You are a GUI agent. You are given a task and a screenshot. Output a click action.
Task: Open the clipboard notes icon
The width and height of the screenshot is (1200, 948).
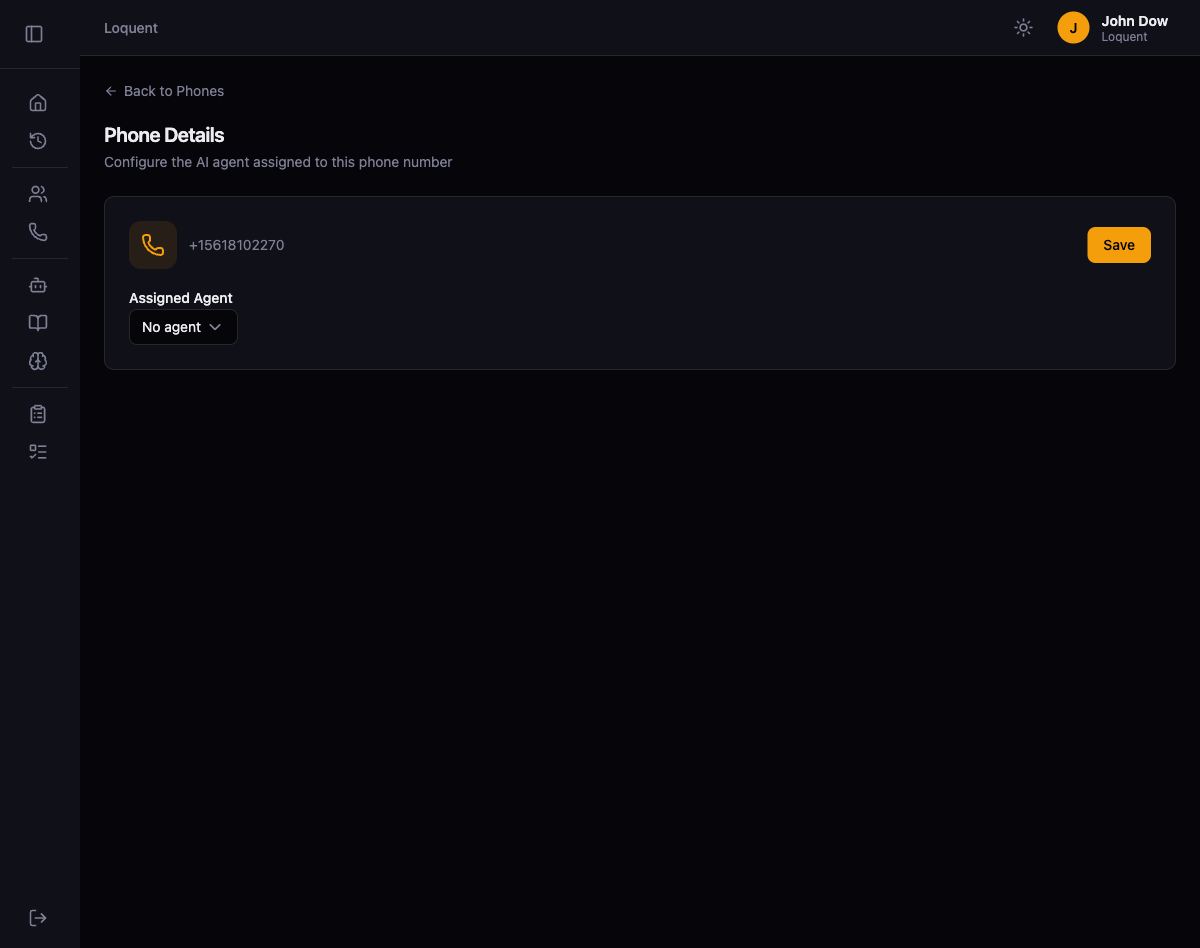click(x=38, y=413)
